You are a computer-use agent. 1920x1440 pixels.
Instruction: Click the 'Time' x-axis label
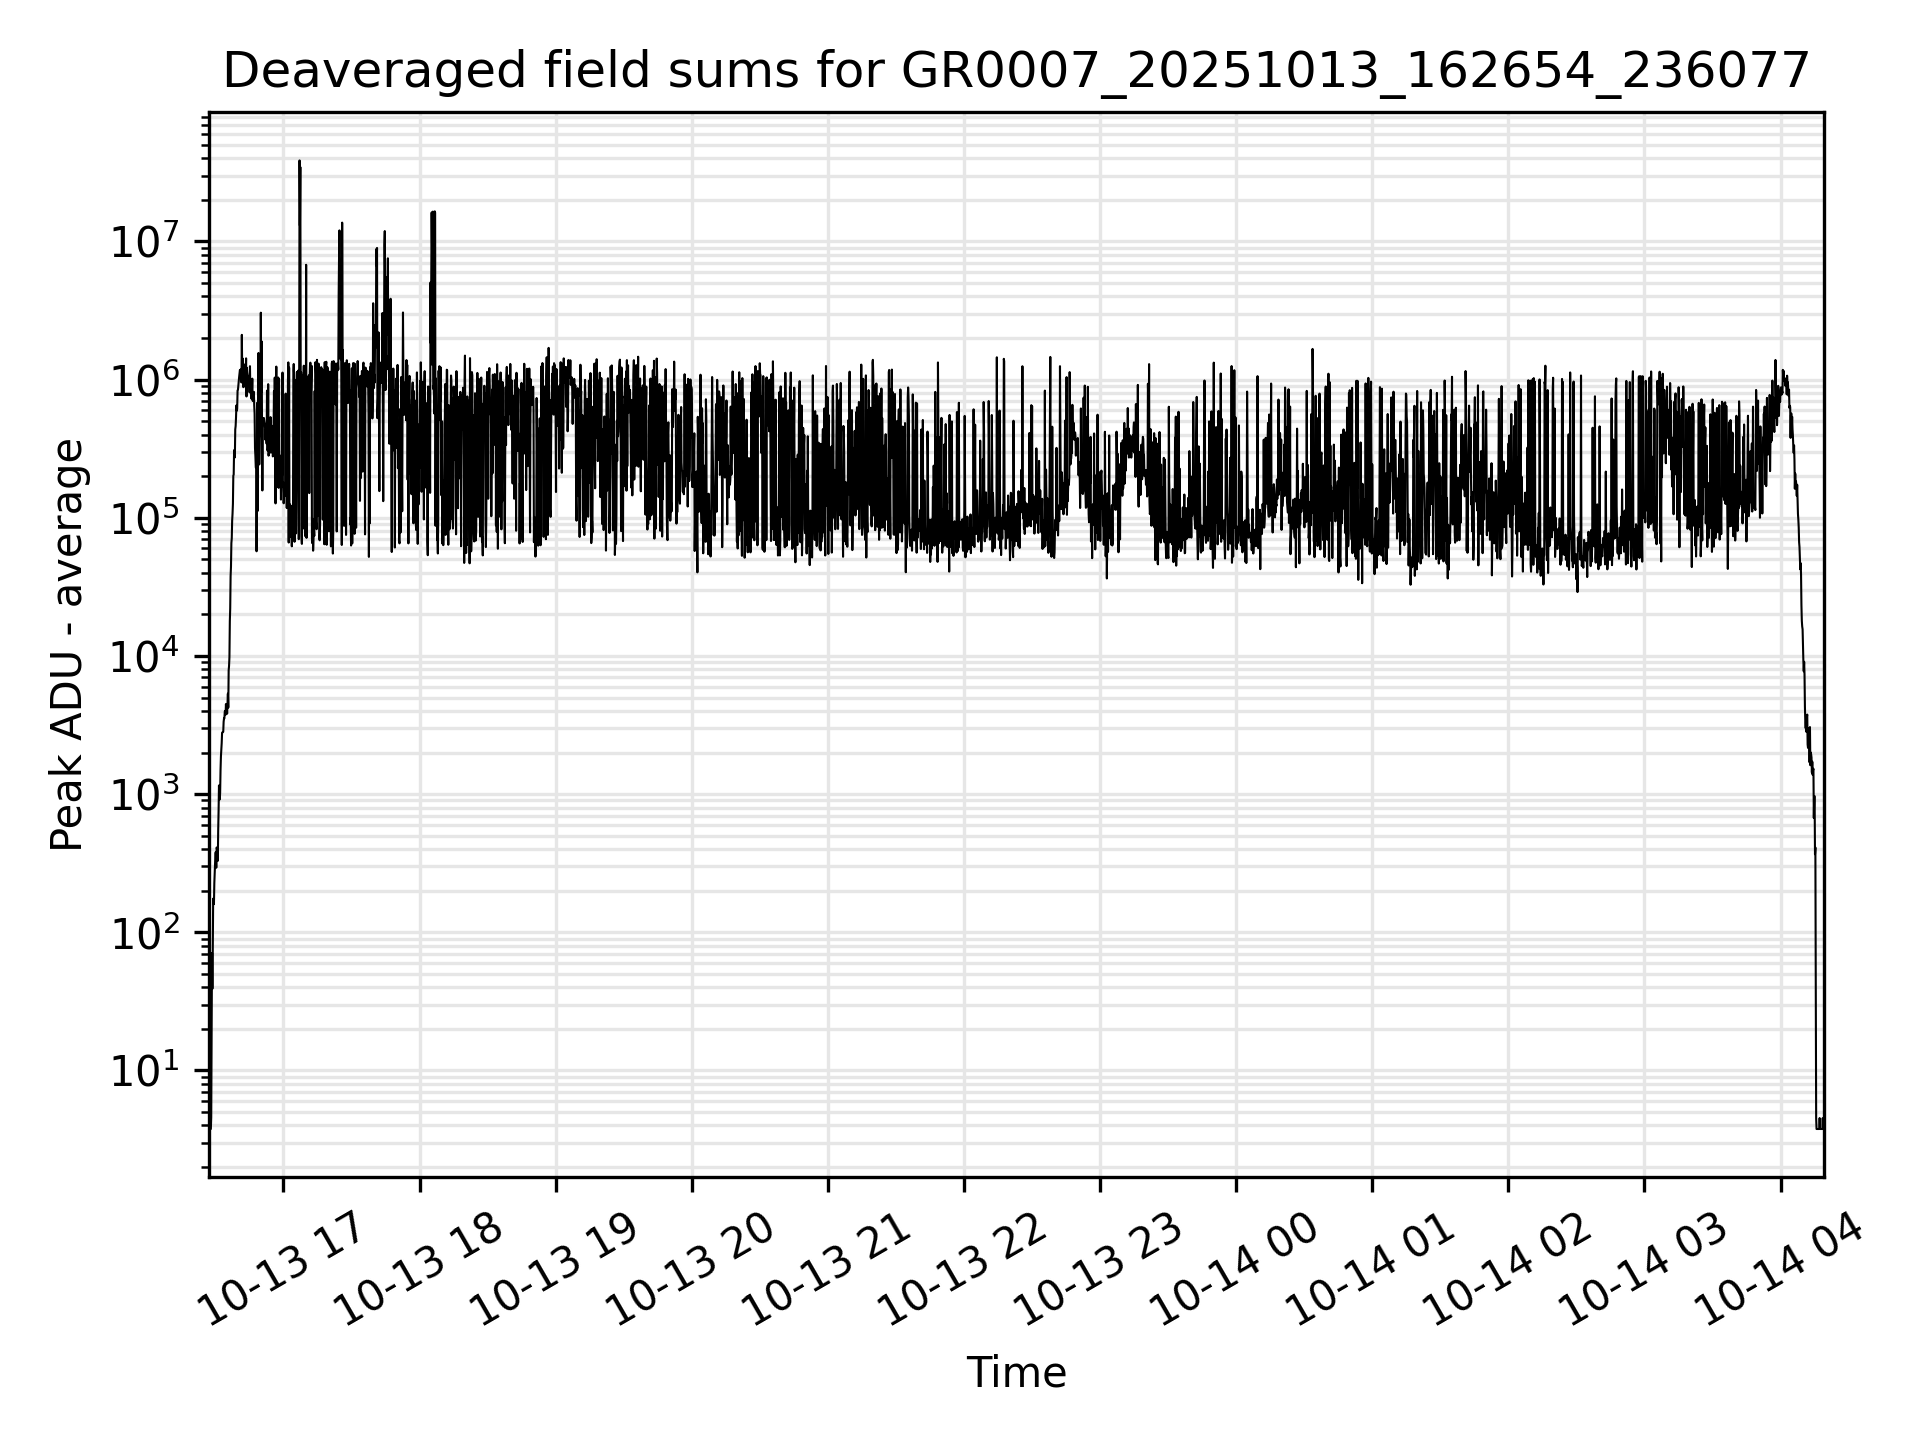coord(1016,1373)
